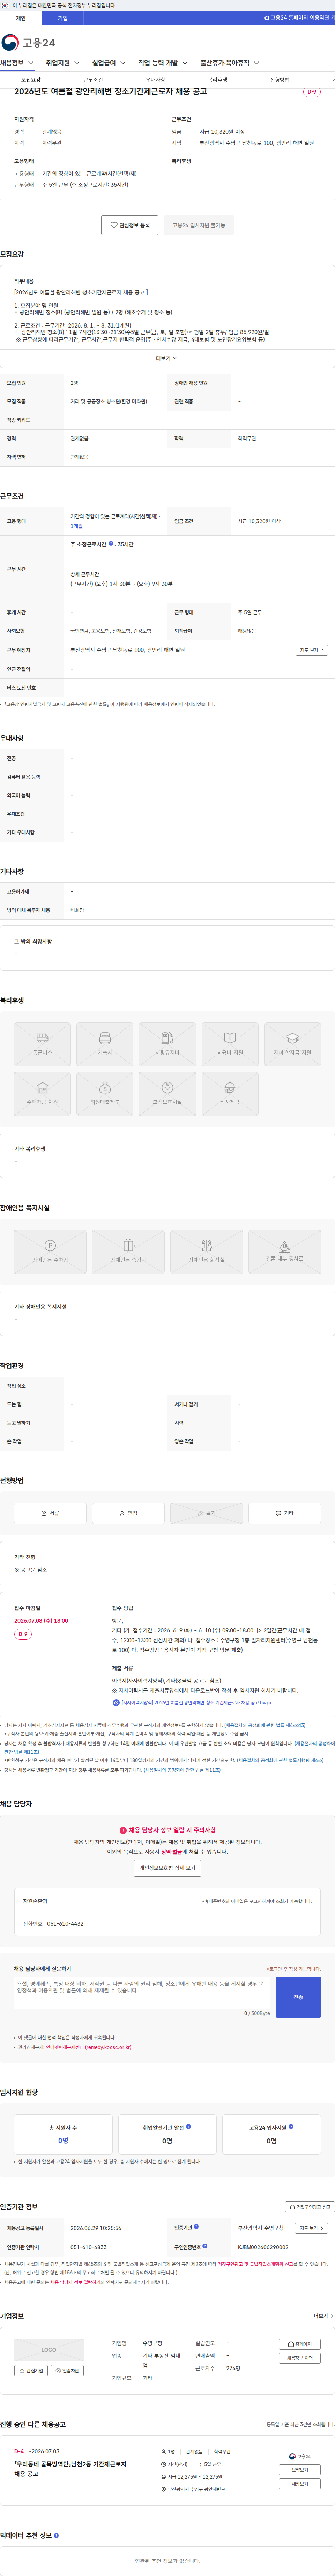
Task: Click 요약보기 on the other job posting
Action: (300, 2469)
